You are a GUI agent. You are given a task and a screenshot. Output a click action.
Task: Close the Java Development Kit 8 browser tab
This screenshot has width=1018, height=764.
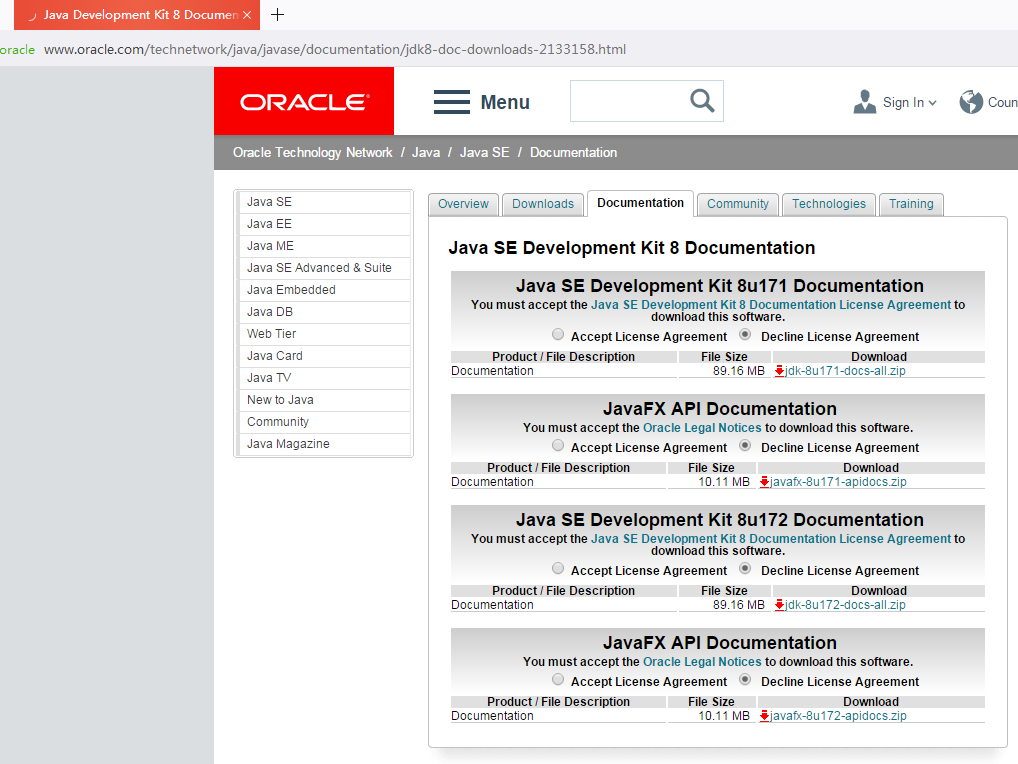coord(247,16)
